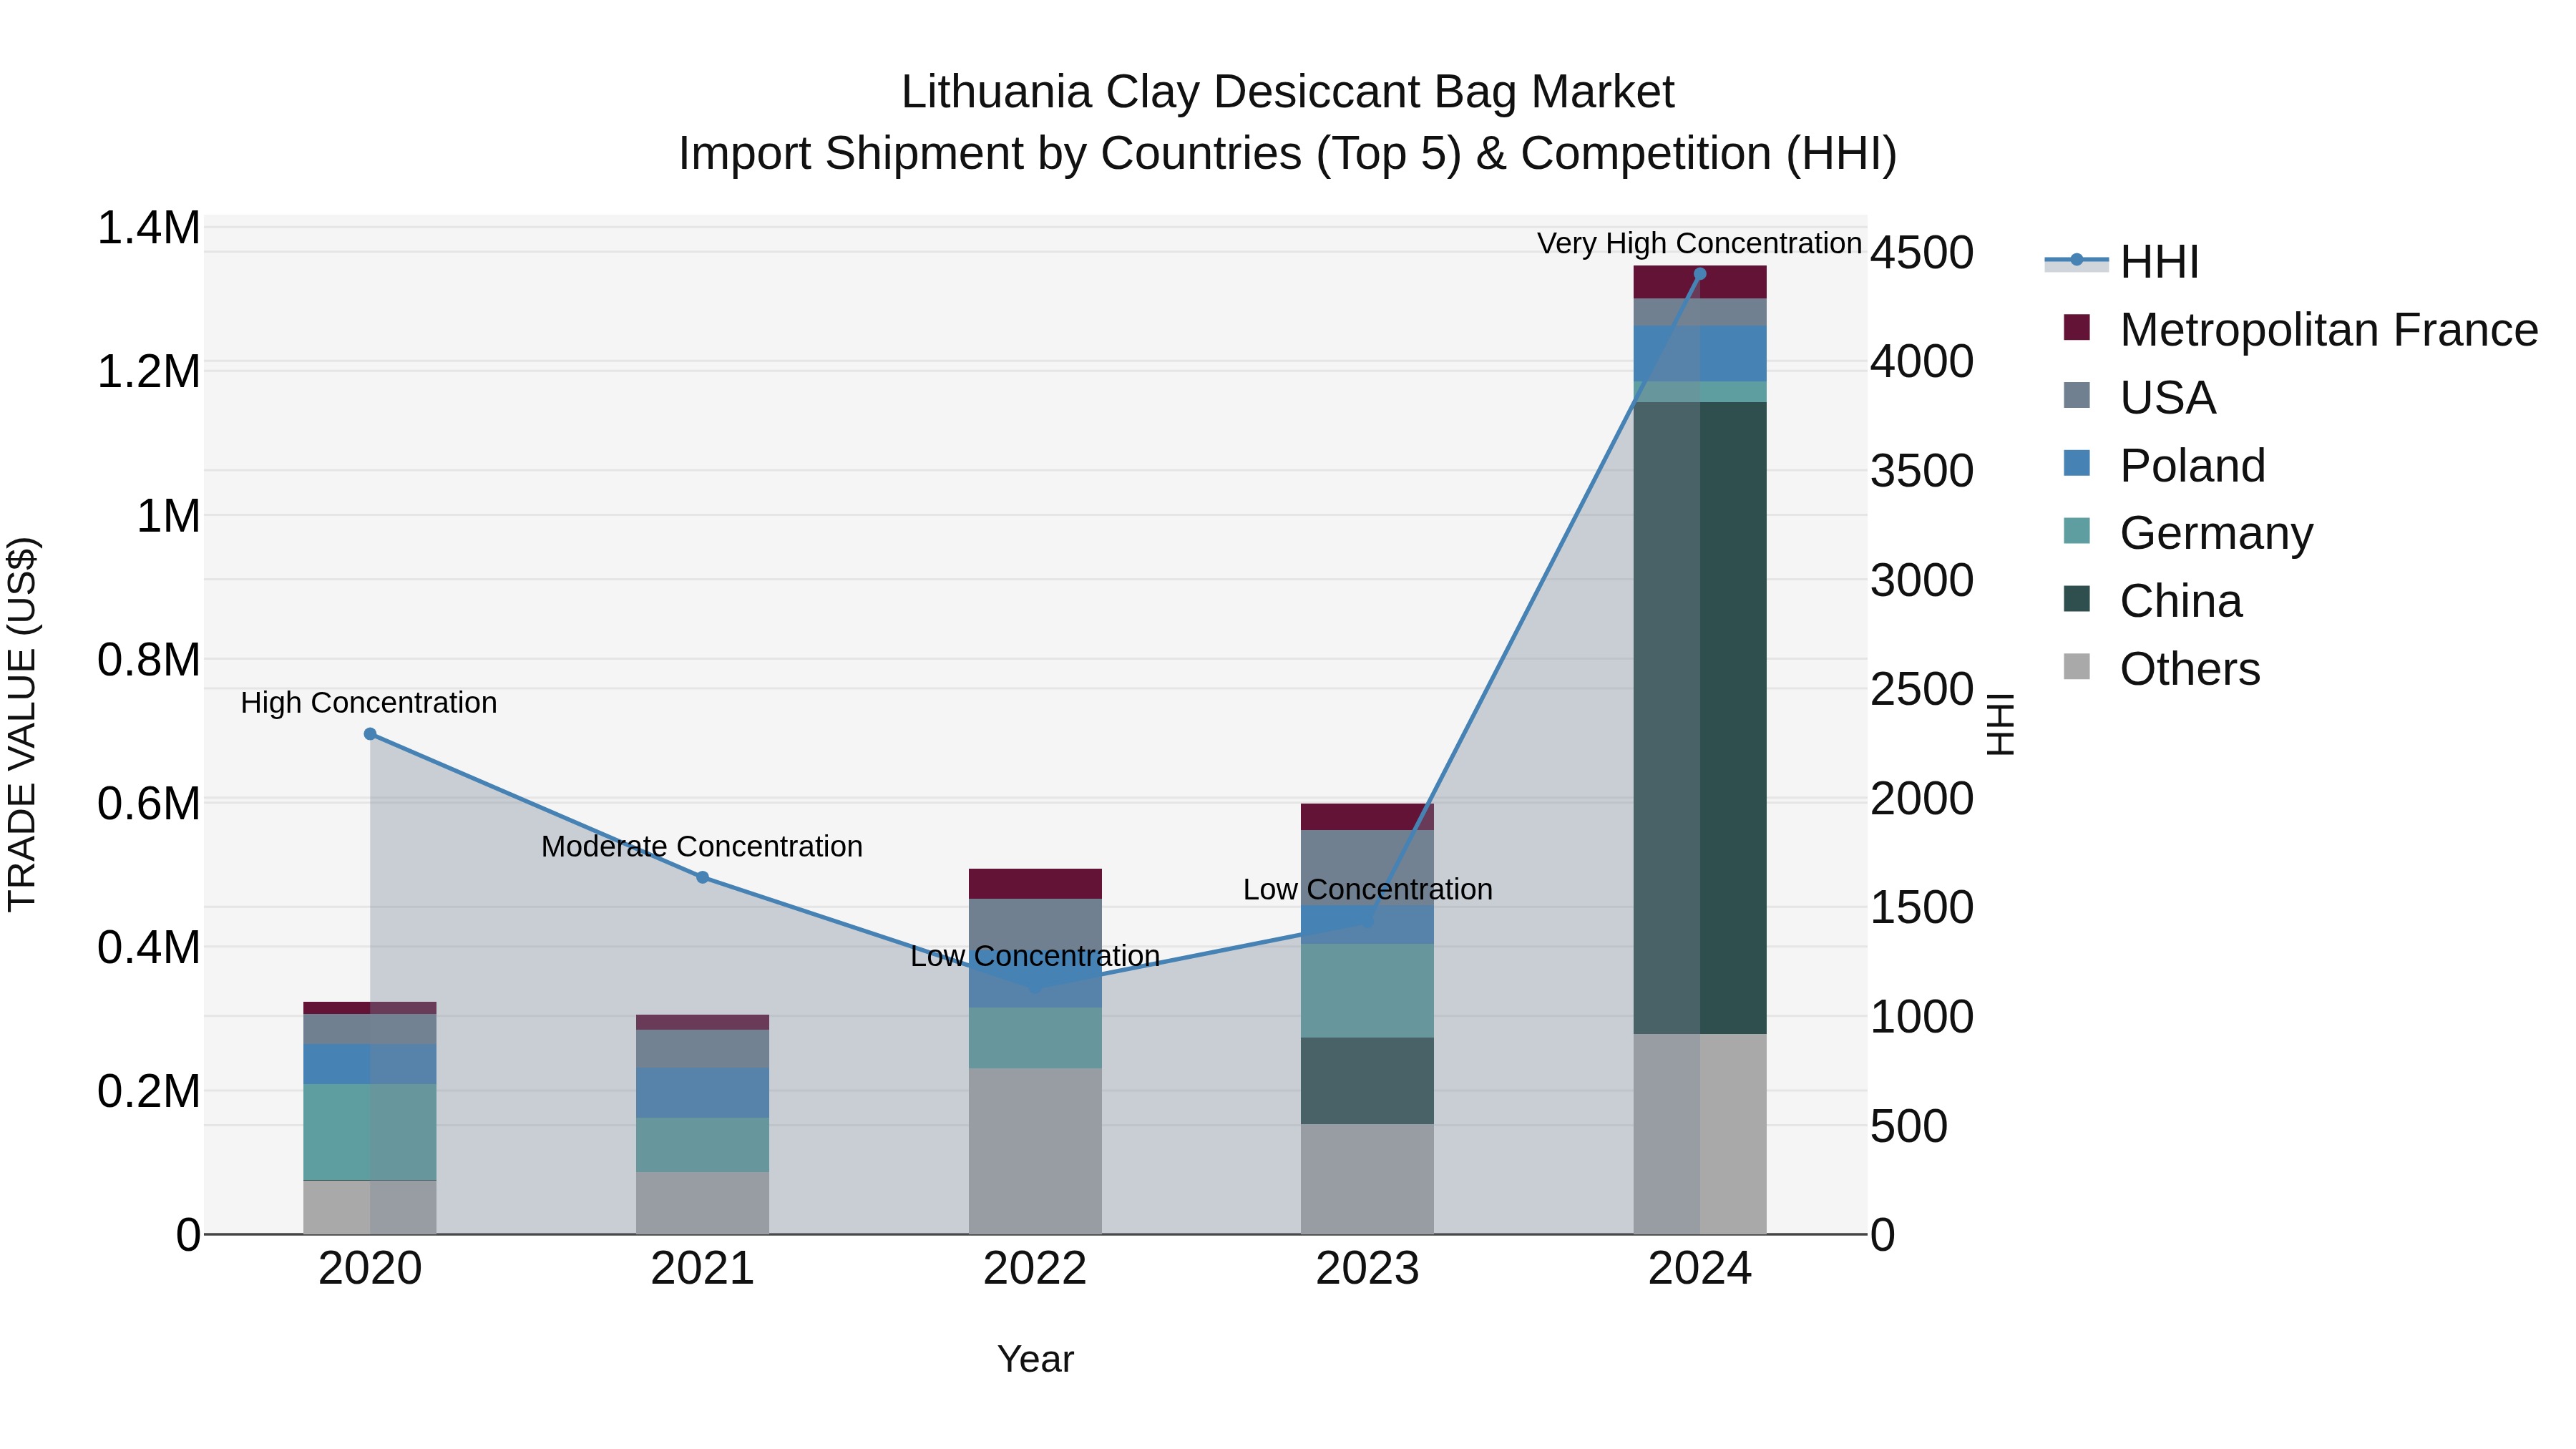Click the China segment of 2023 bar
Image resolution: width=2576 pixels, height=1449 pixels.
point(1367,1080)
